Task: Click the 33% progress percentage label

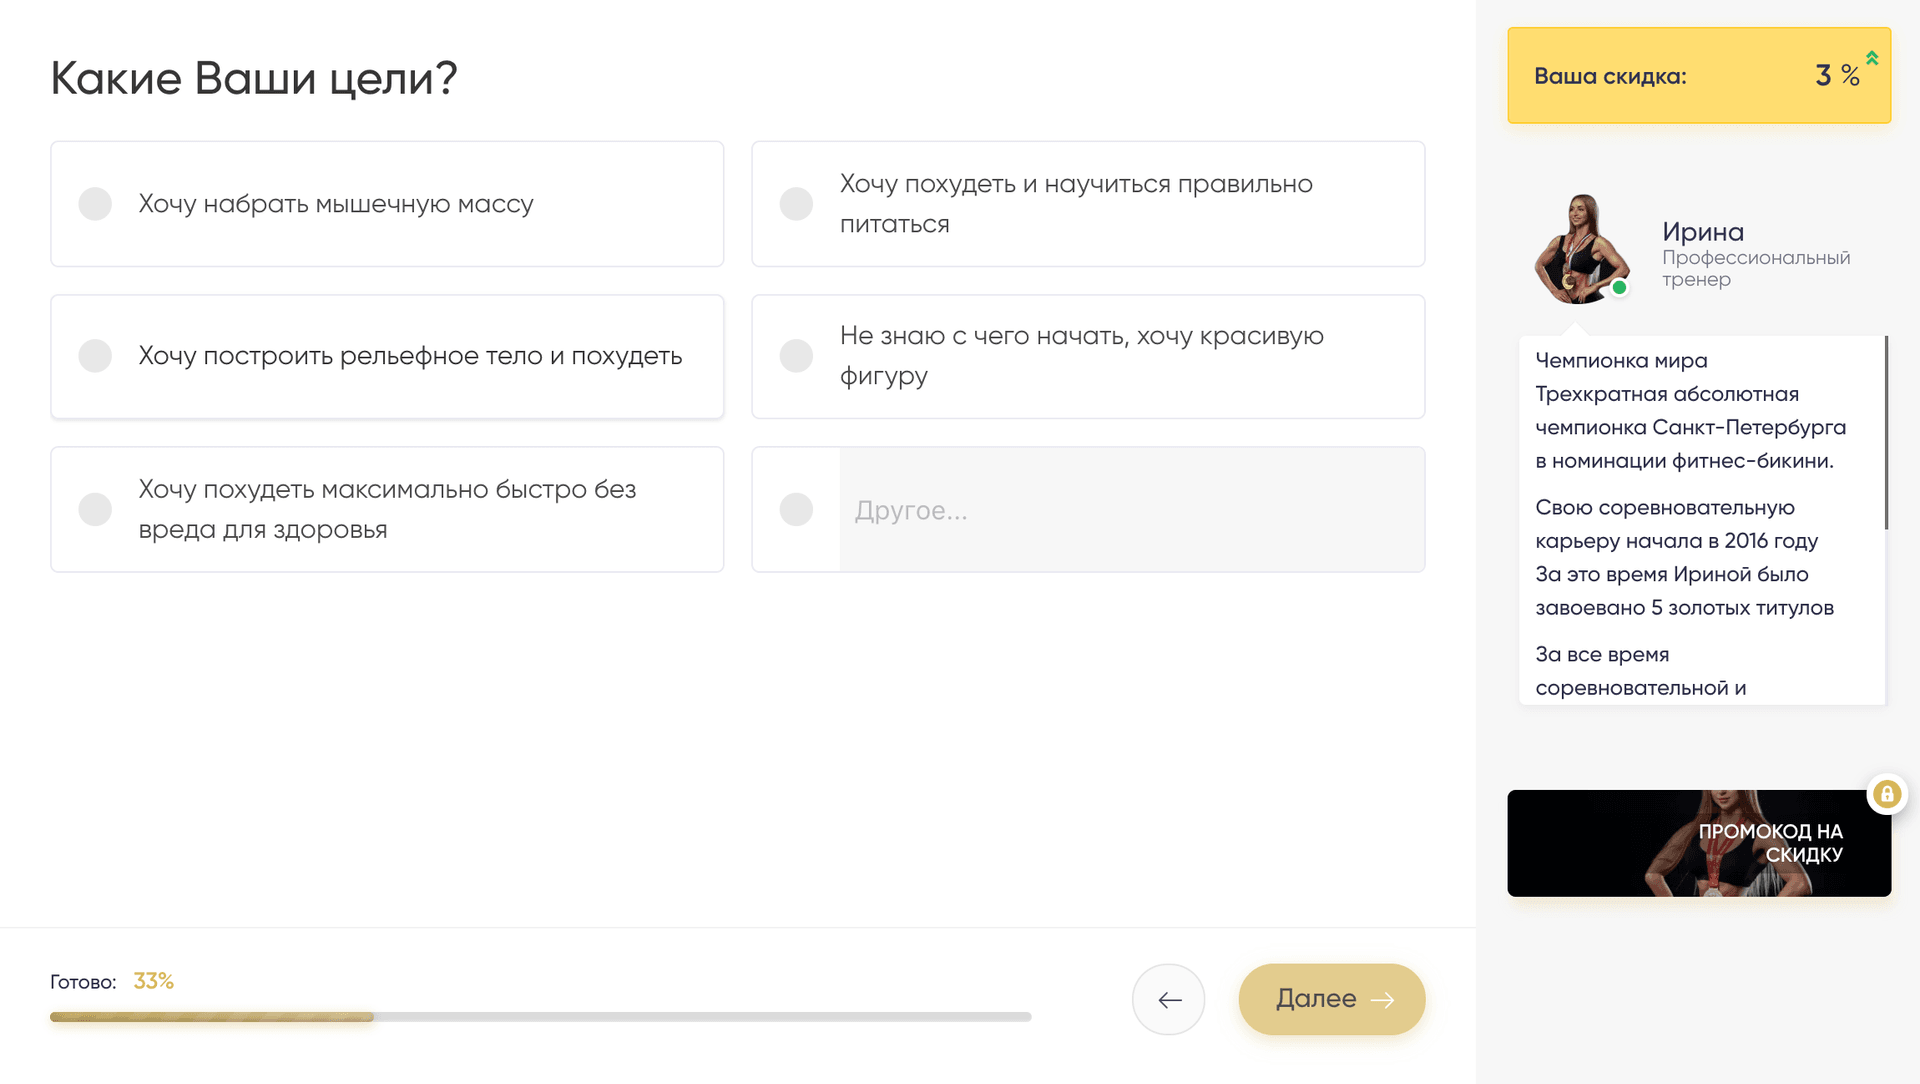Action: tap(153, 981)
